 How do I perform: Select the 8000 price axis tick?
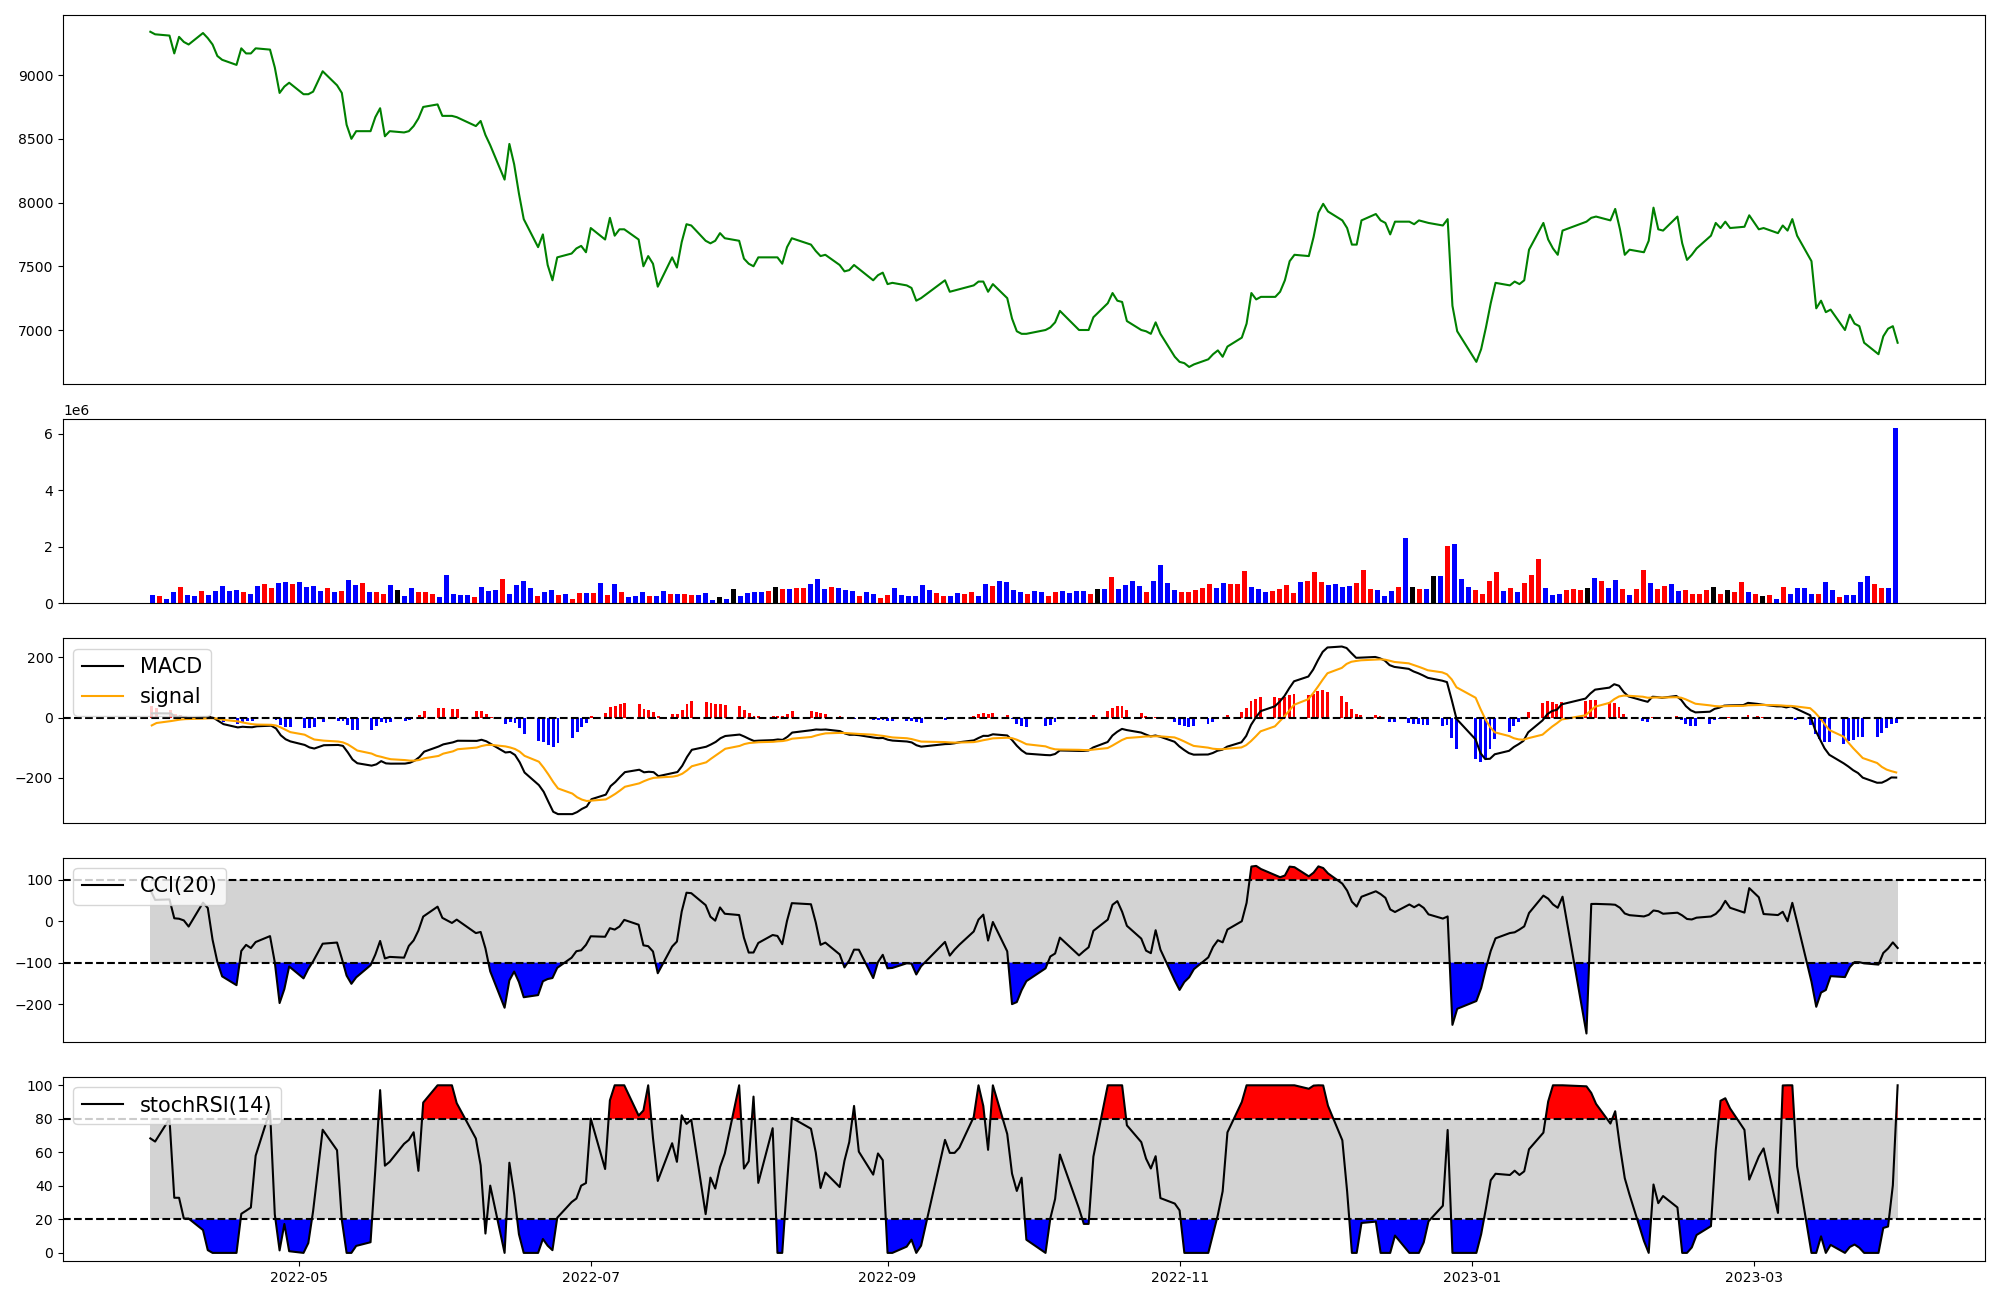pos(36,204)
